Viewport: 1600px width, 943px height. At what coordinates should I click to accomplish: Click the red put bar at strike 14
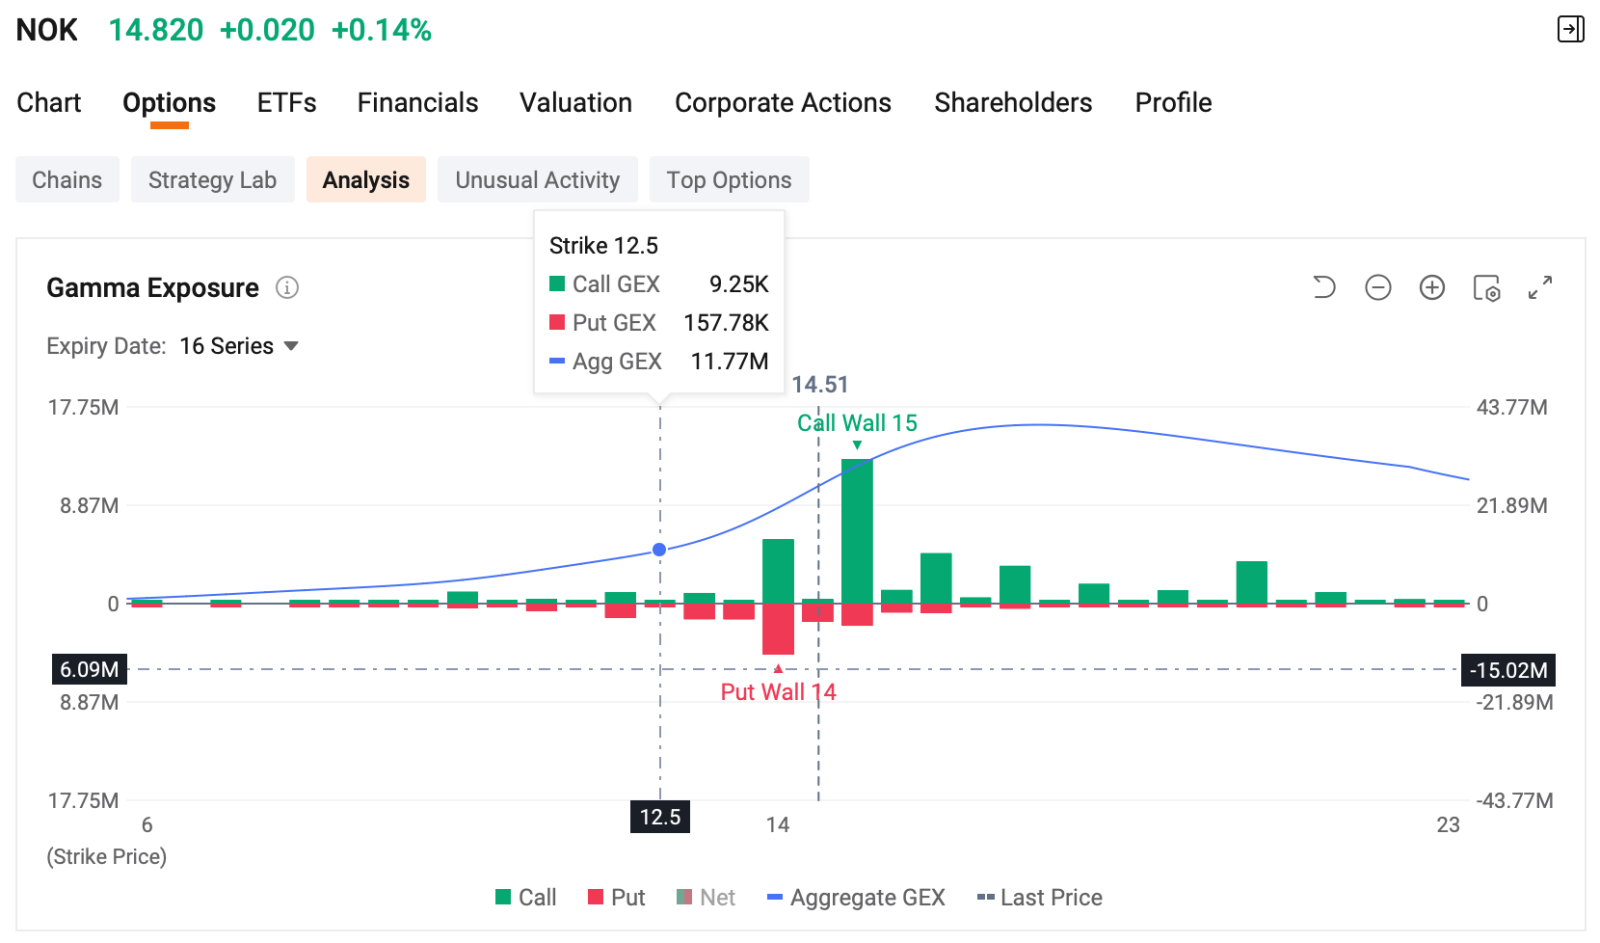pyautogui.click(x=778, y=629)
